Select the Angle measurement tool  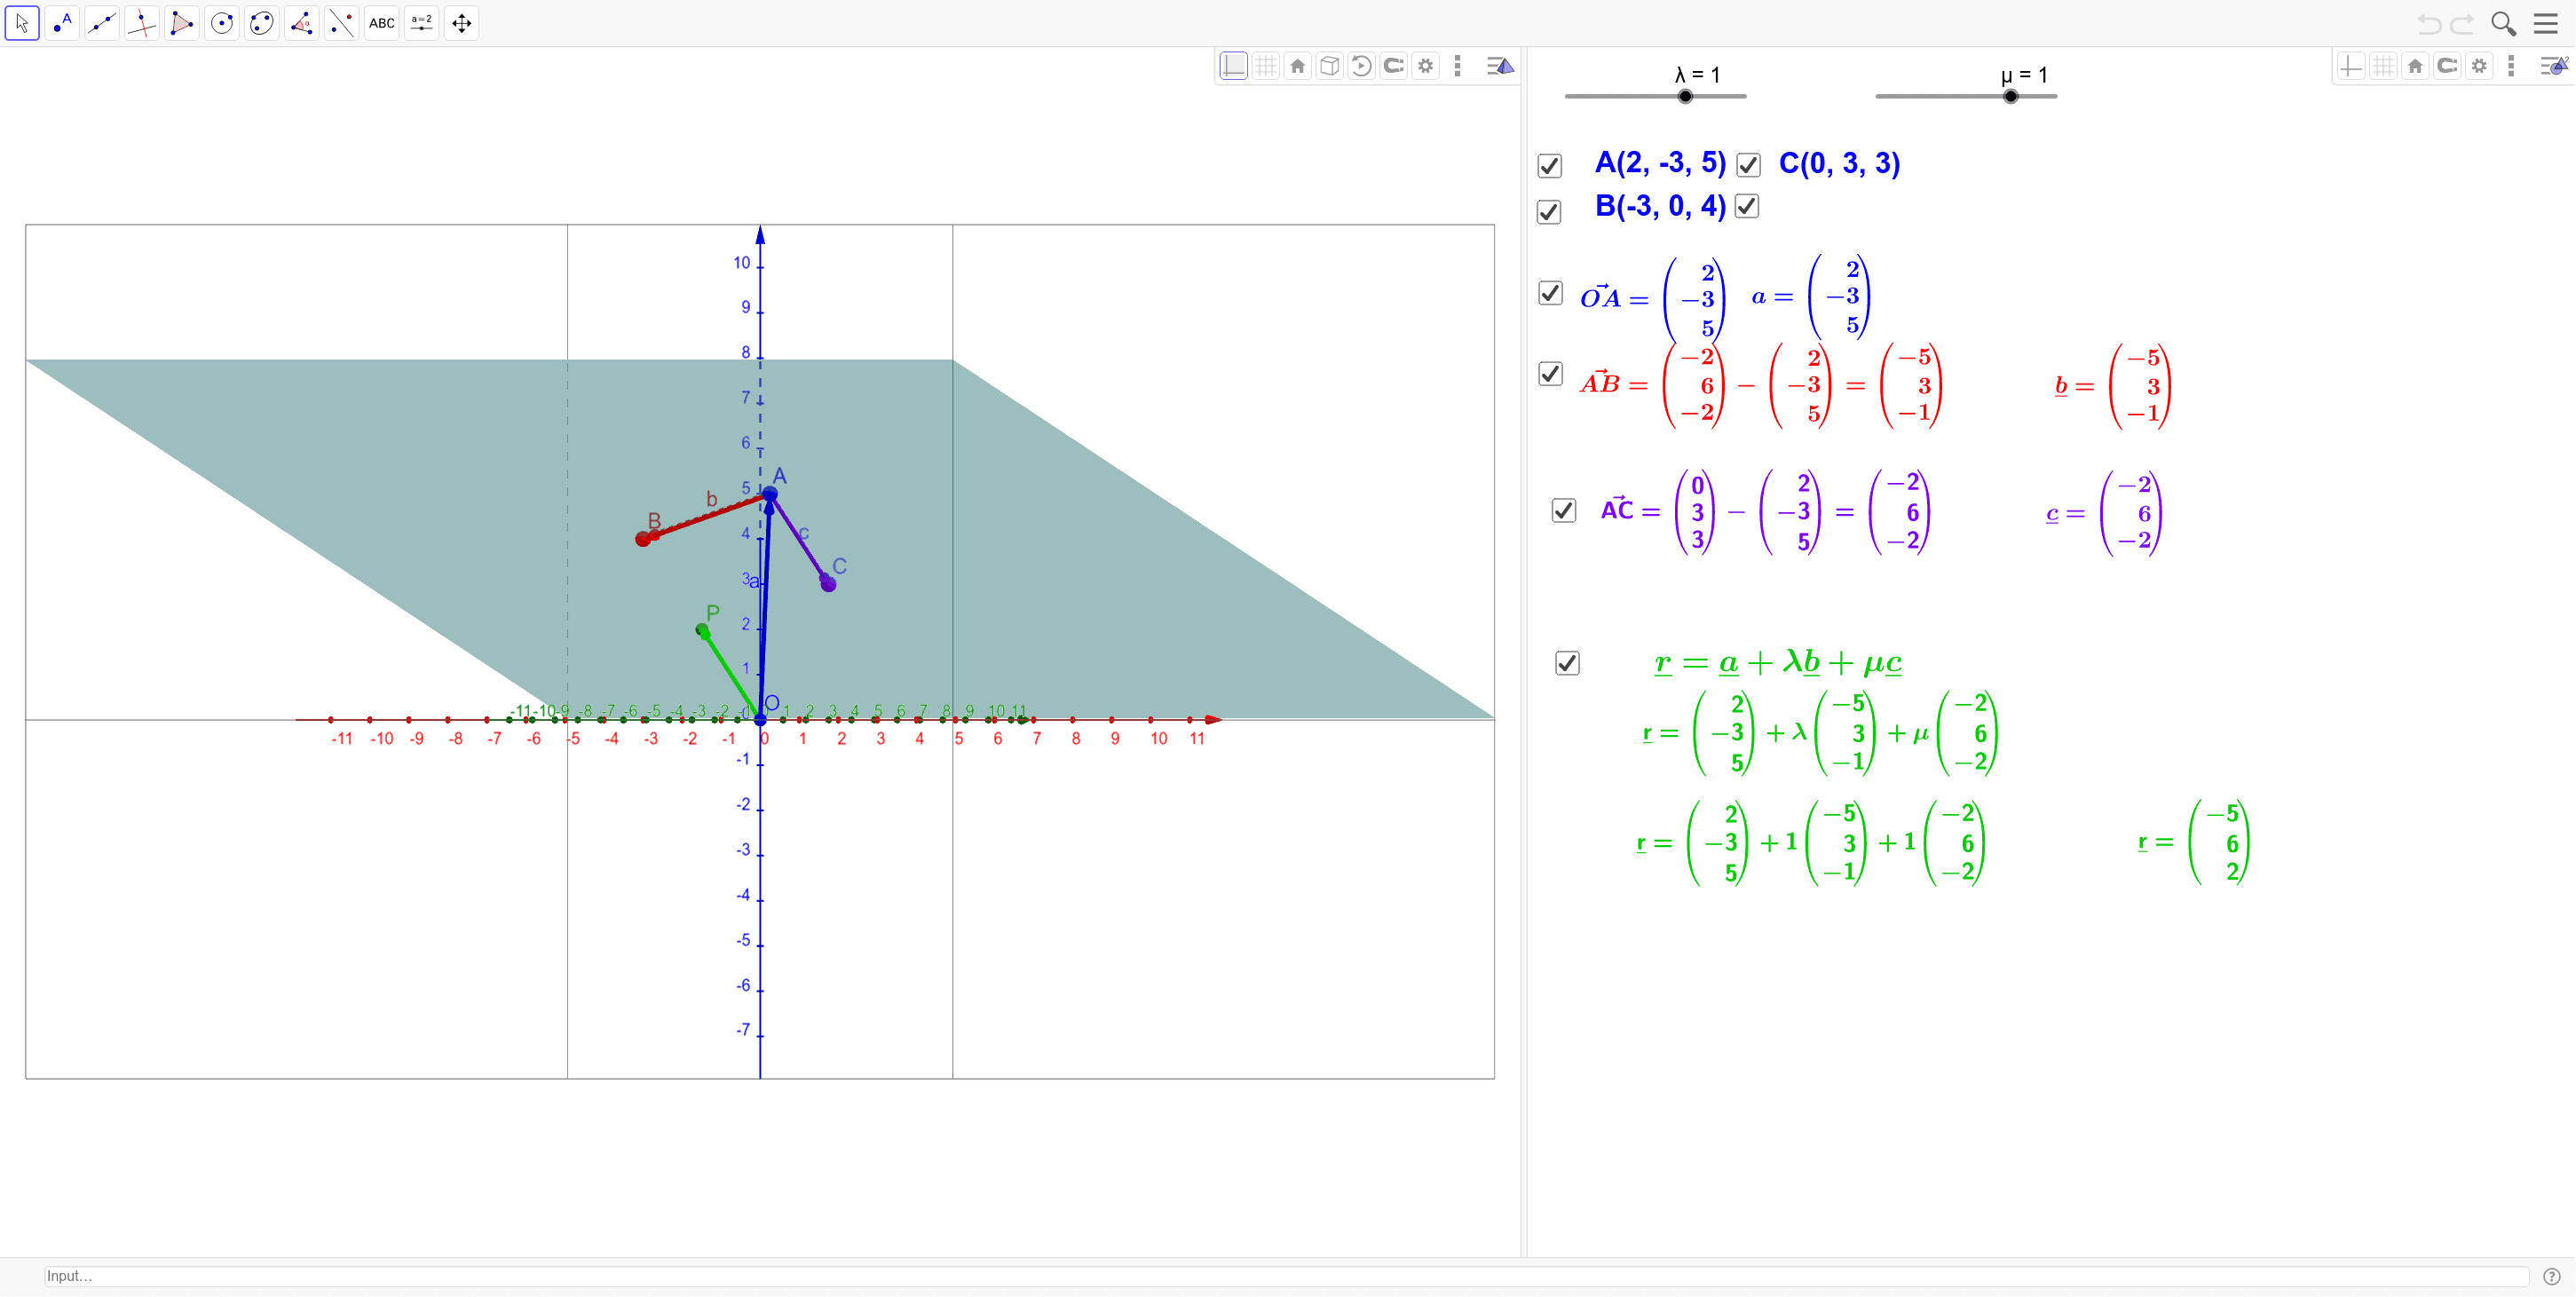pyautogui.click(x=302, y=23)
